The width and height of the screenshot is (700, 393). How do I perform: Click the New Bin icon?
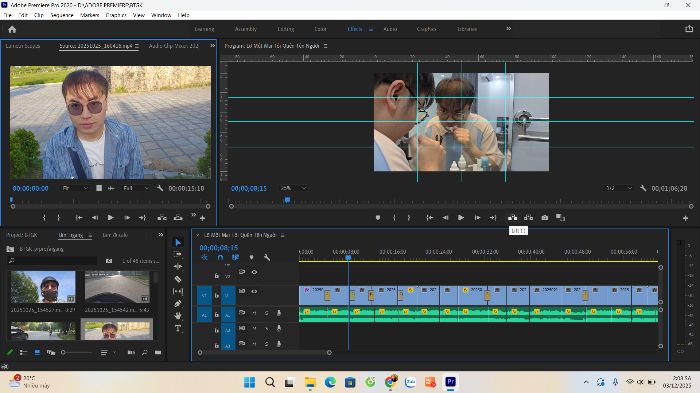(158, 352)
